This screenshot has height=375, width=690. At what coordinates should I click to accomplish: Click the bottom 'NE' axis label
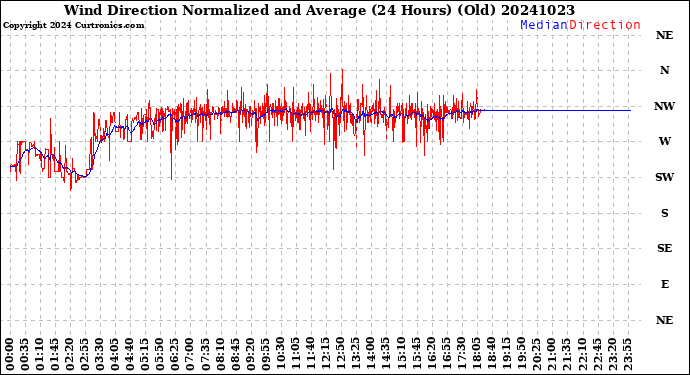point(664,320)
